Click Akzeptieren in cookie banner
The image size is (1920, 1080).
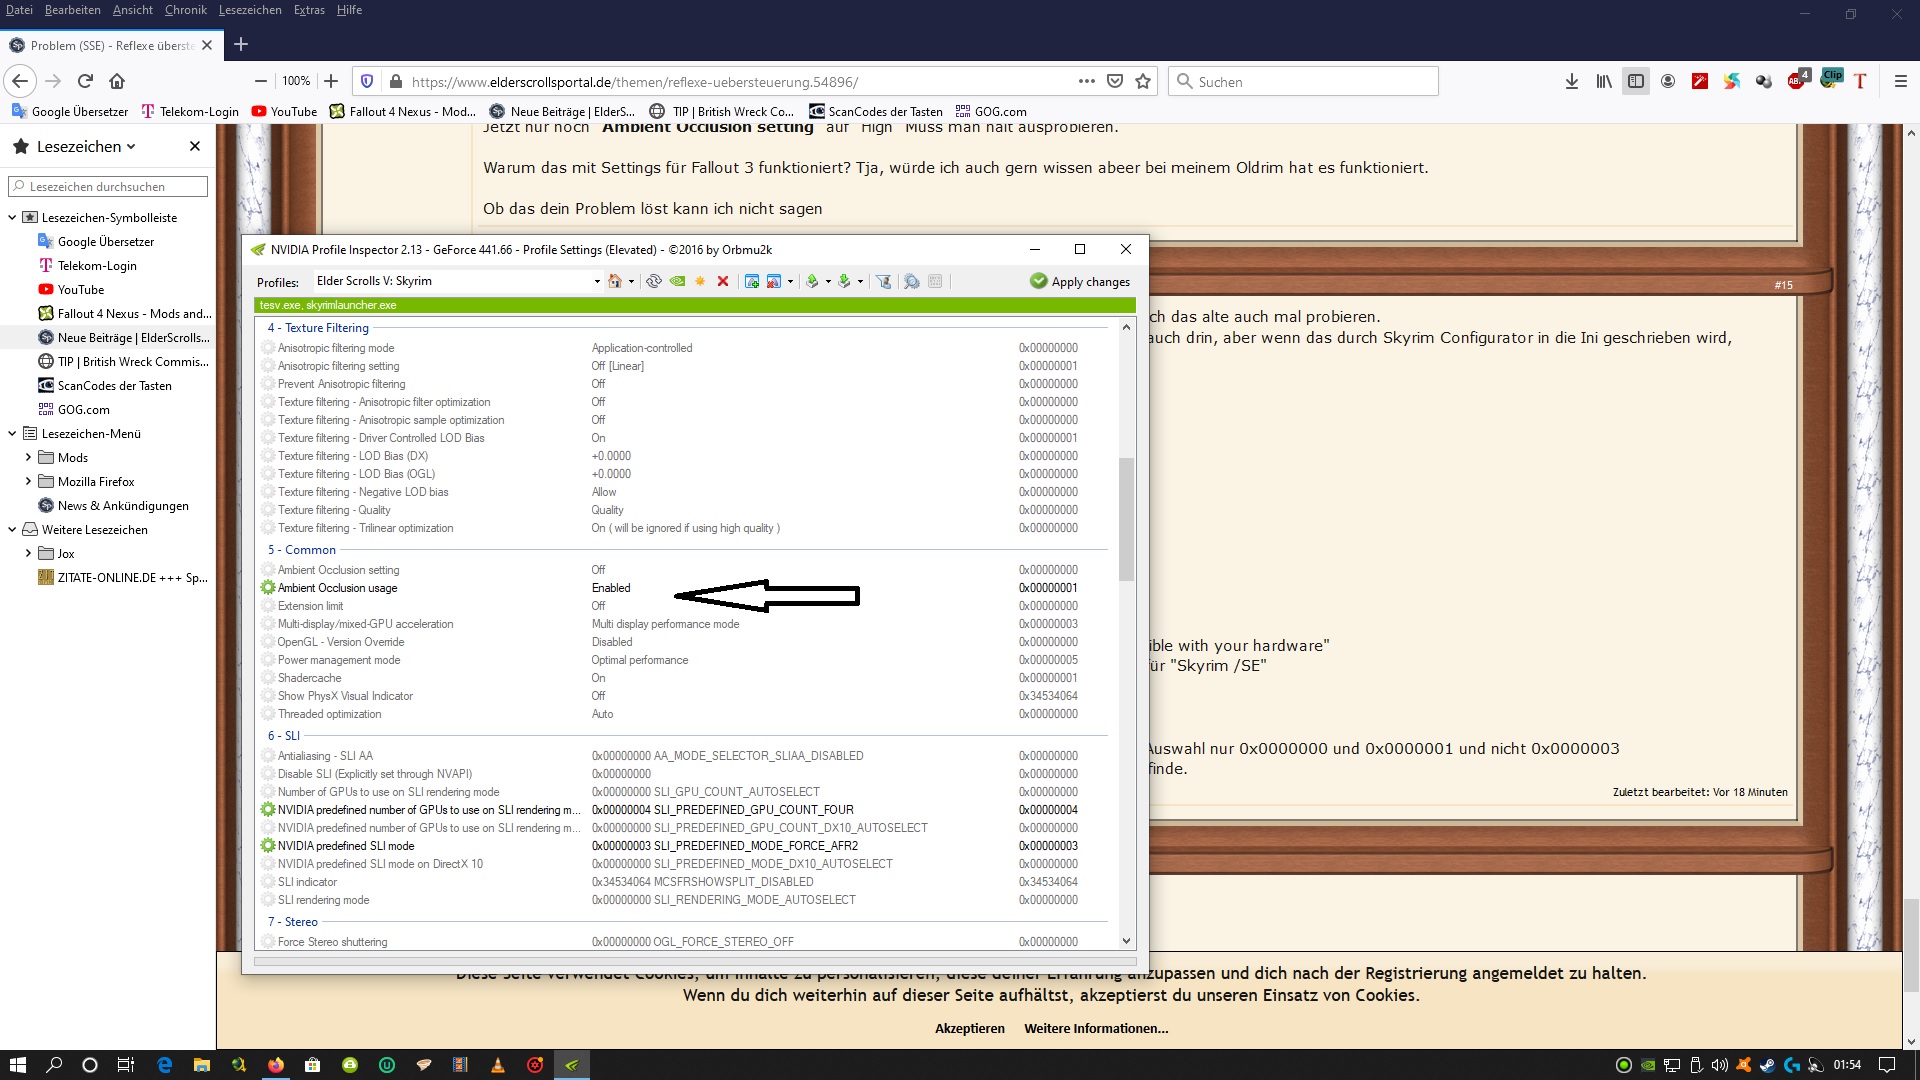click(969, 1028)
